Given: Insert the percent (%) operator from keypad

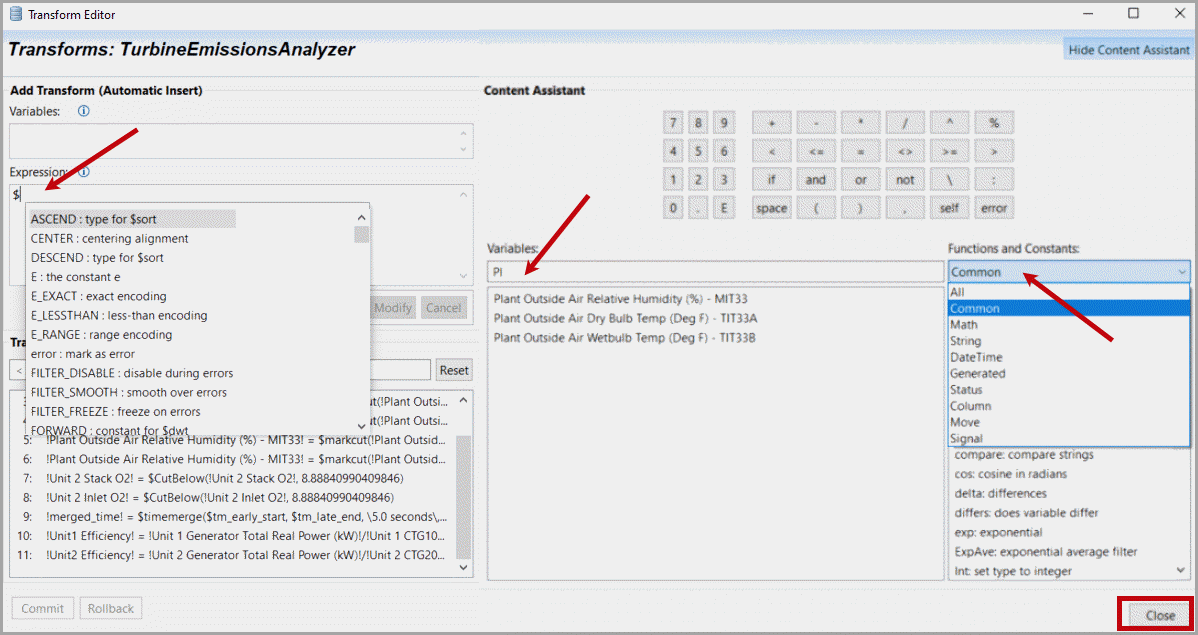Looking at the screenshot, I should click(993, 123).
